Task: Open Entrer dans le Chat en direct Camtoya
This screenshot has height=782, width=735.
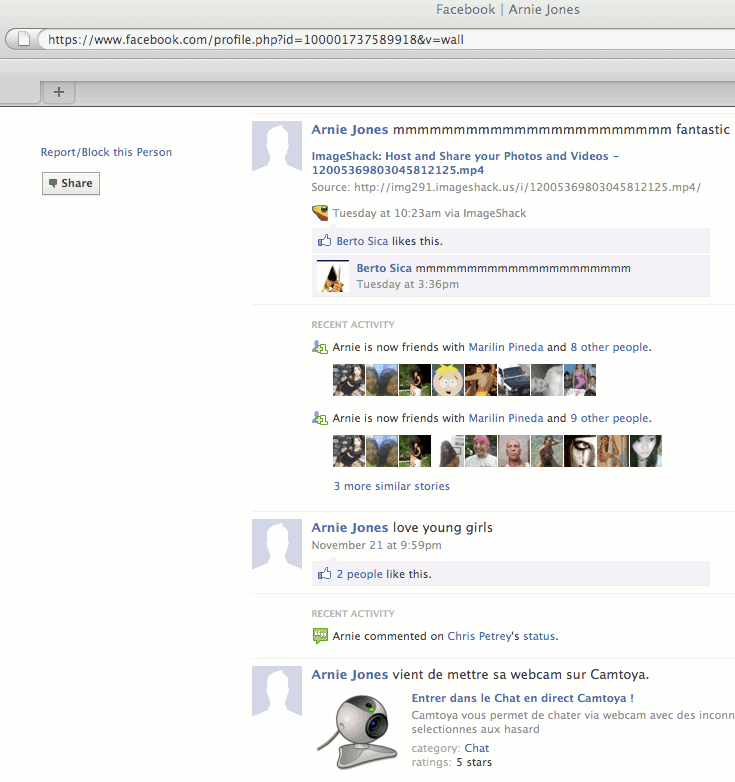Action: (x=523, y=698)
